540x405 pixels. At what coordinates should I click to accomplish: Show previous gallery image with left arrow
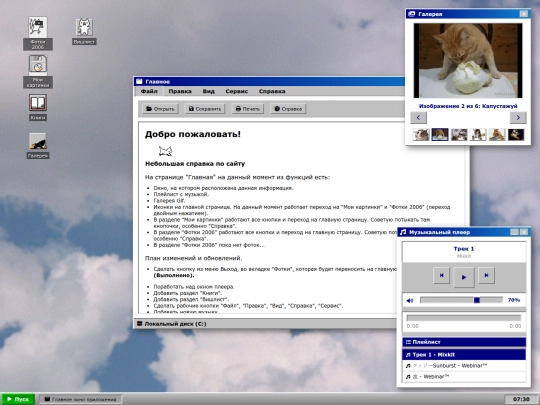(418, 117)
